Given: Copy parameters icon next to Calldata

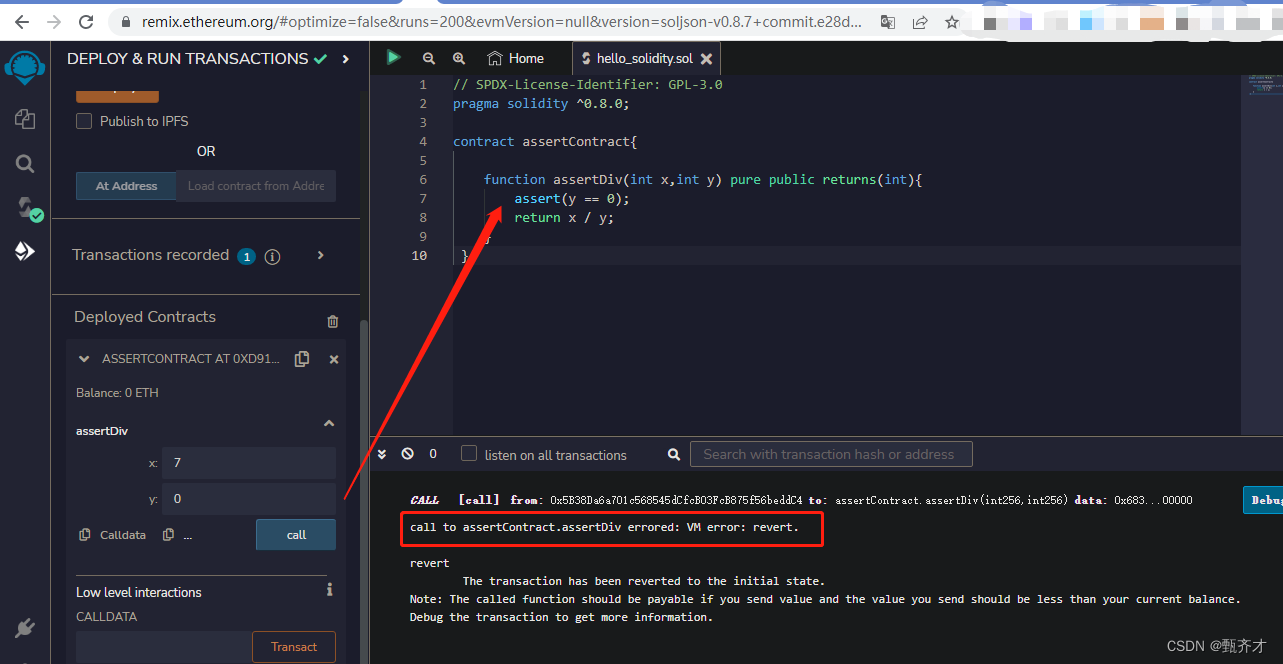Looking at the screenshot, I should [168, 535].
